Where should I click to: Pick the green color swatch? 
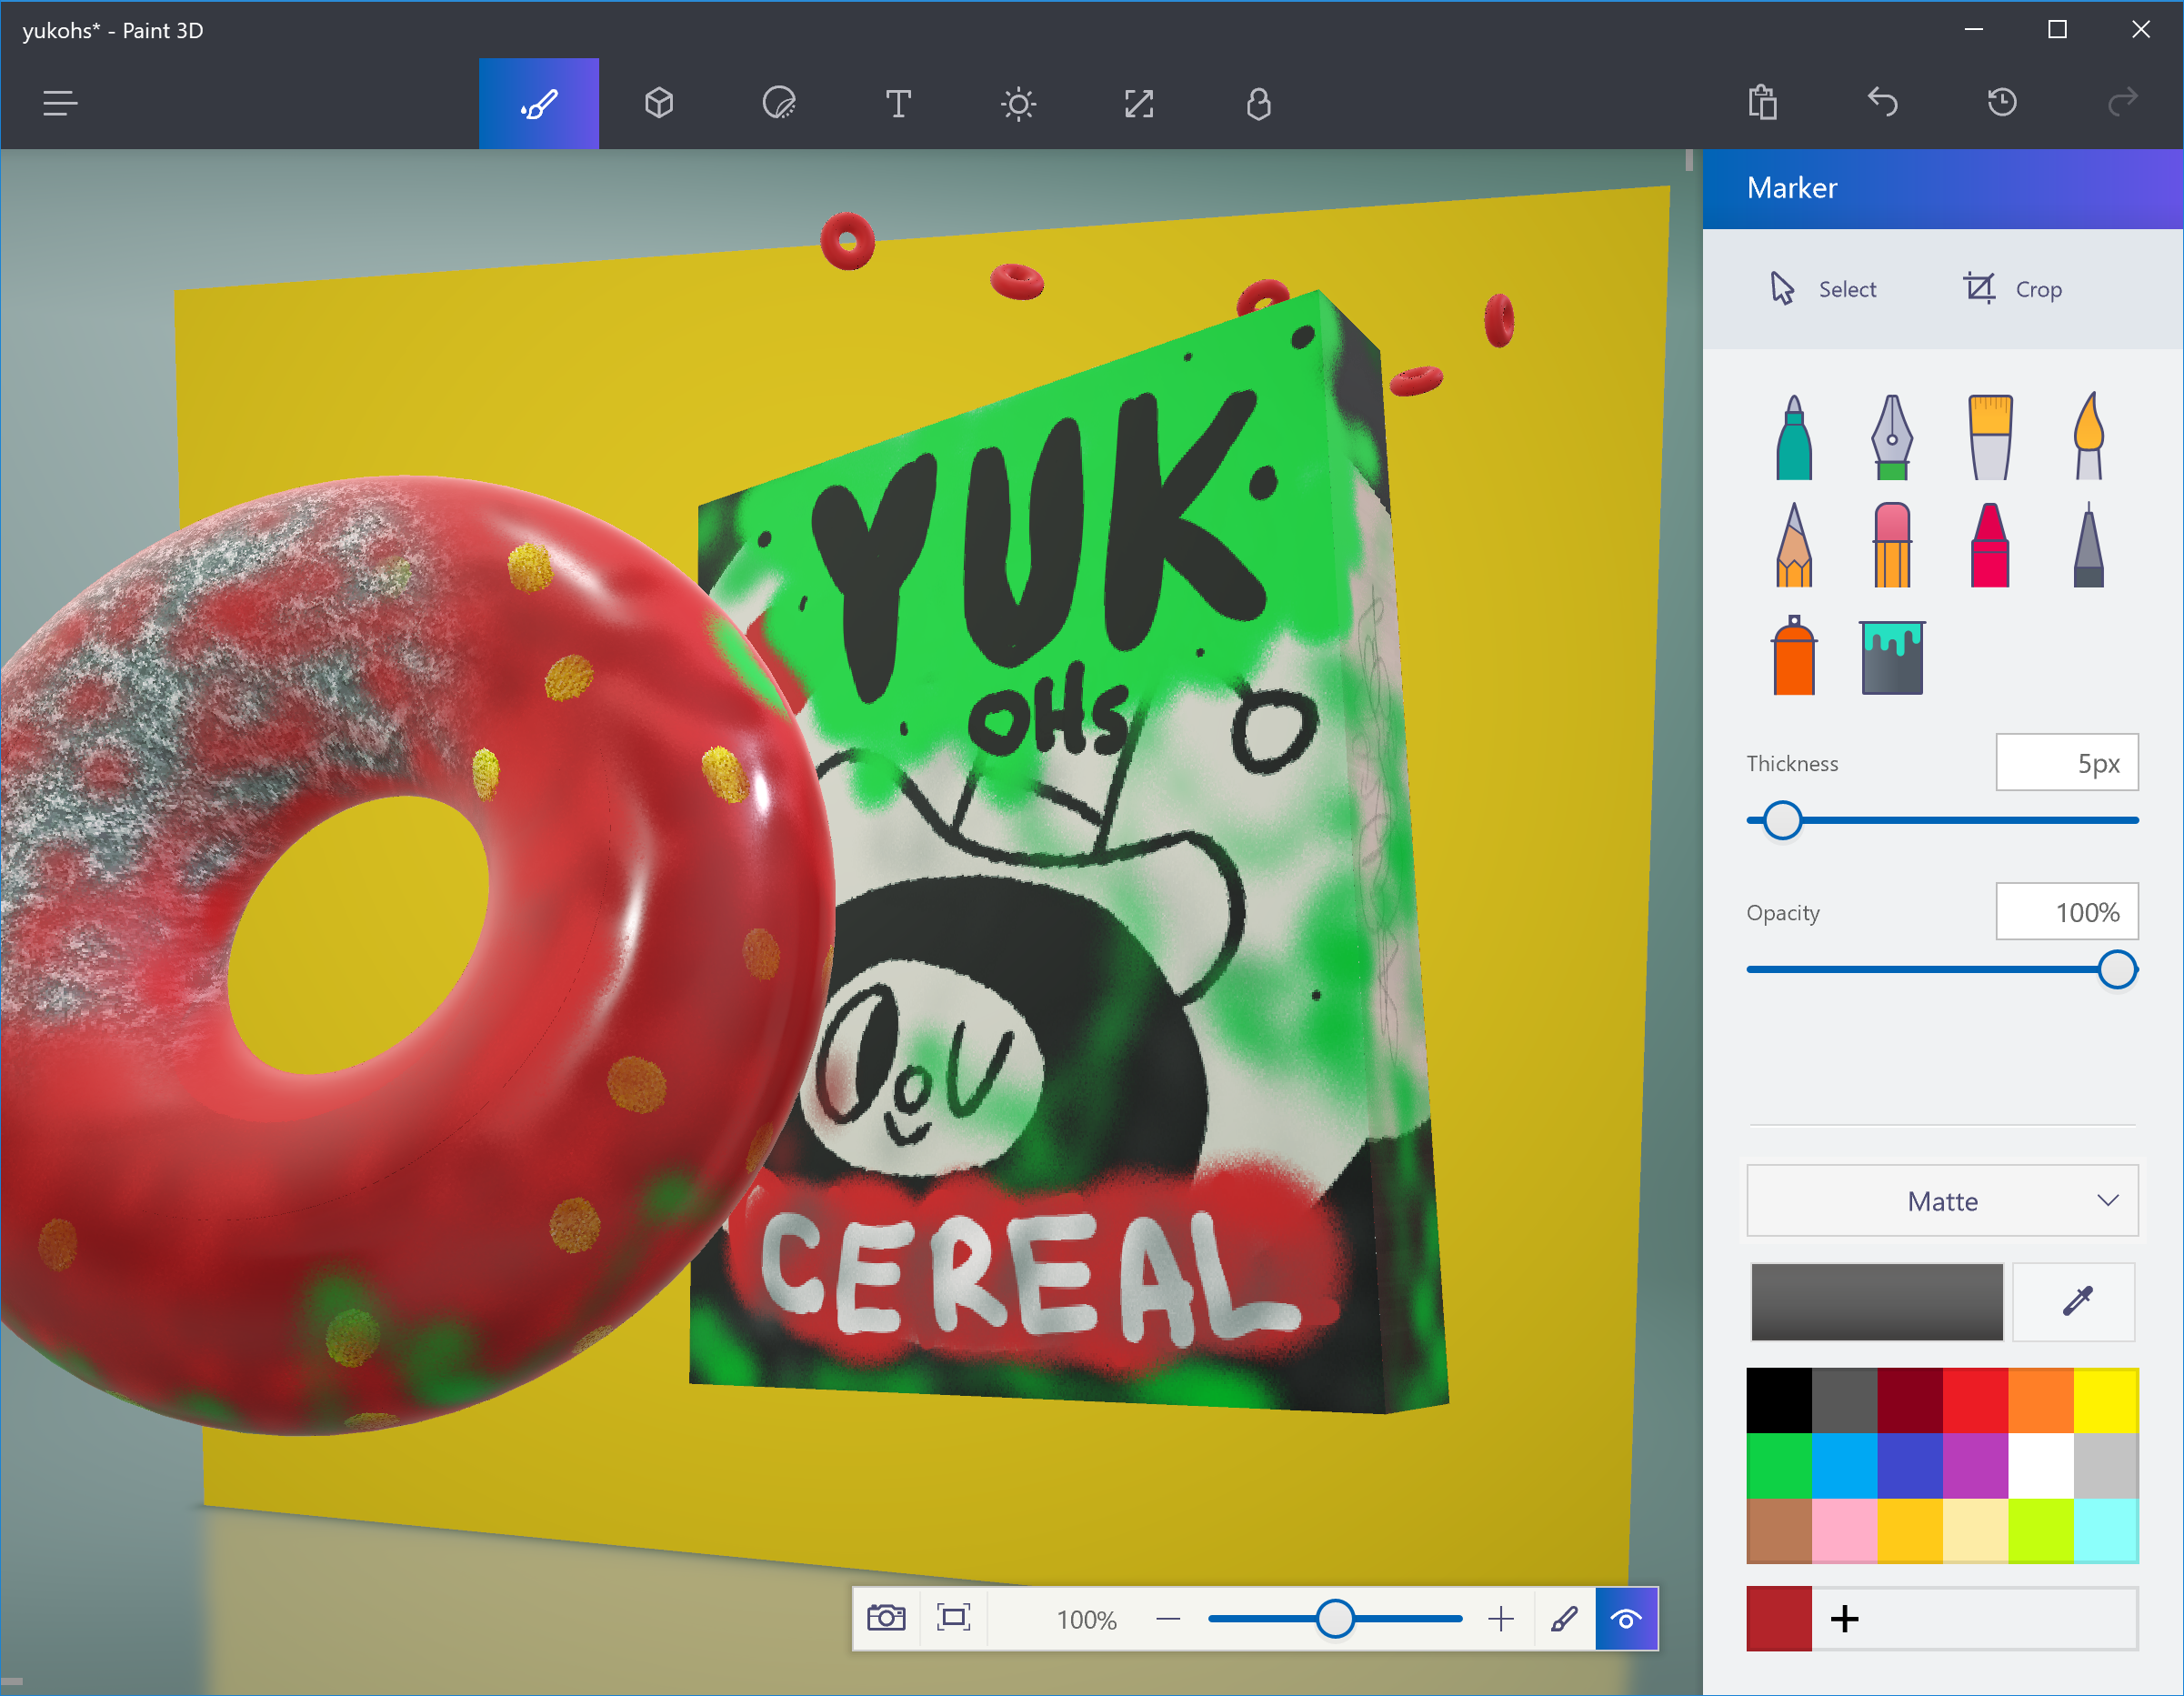(1778, 1465)
